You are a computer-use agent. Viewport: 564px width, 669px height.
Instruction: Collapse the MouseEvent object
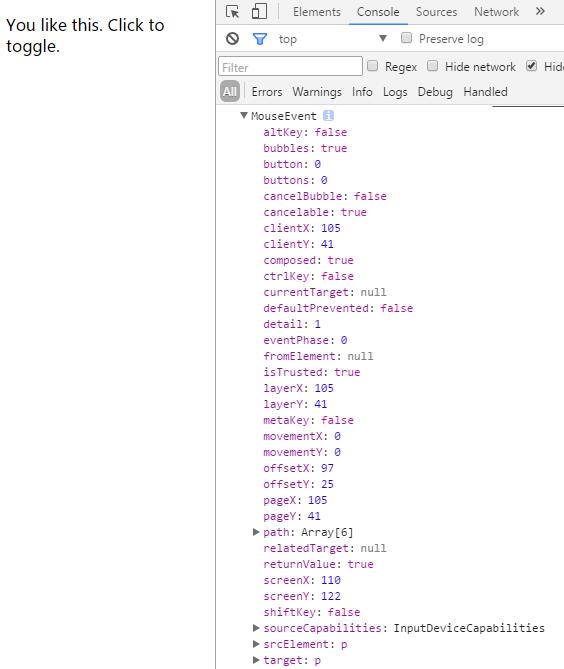pos(244,115)
